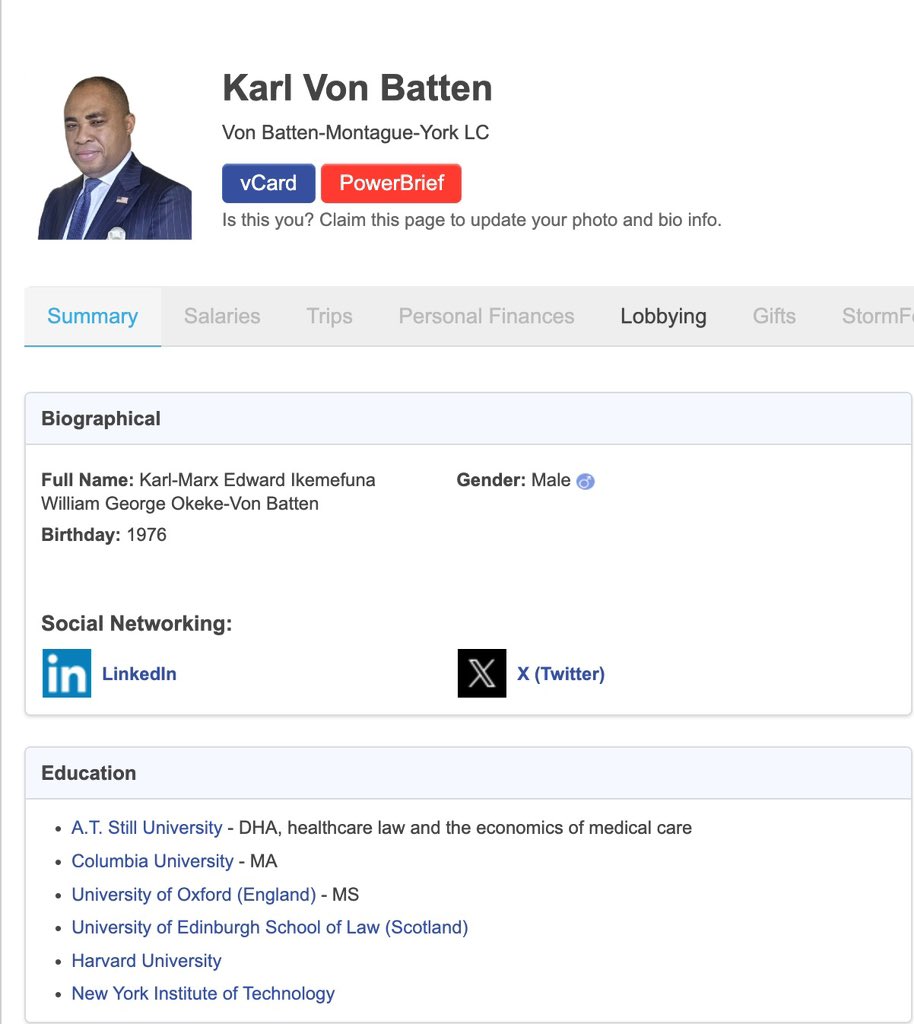
Task: Open the Salaries tab
Action: click(222, 316)
